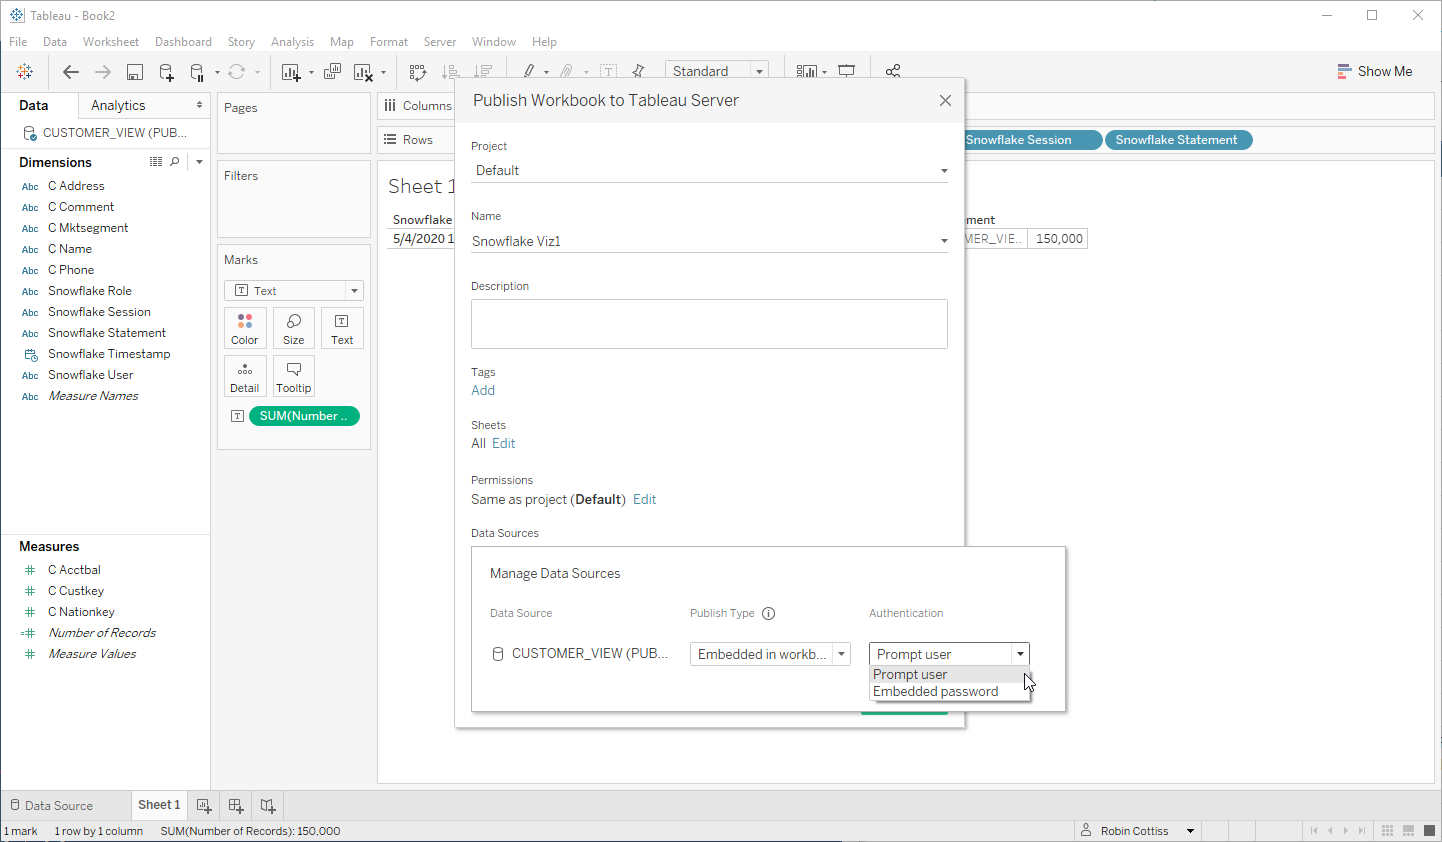The height and width of the screenshot is (842, 1442).
Task: Click the Save workbook icon
Action: pyautogui.click(x=135, y=71)
